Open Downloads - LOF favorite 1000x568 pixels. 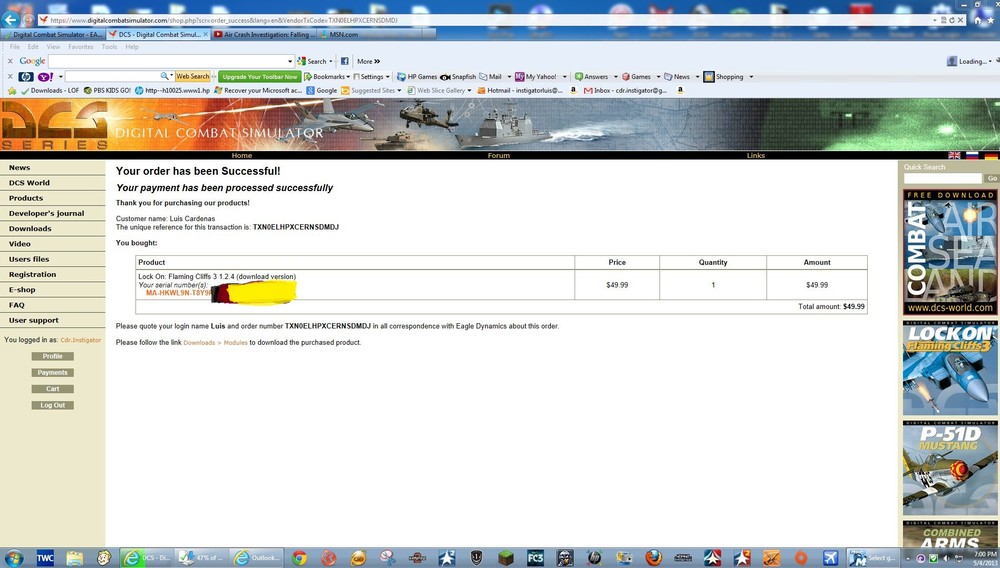pos(50,91)
